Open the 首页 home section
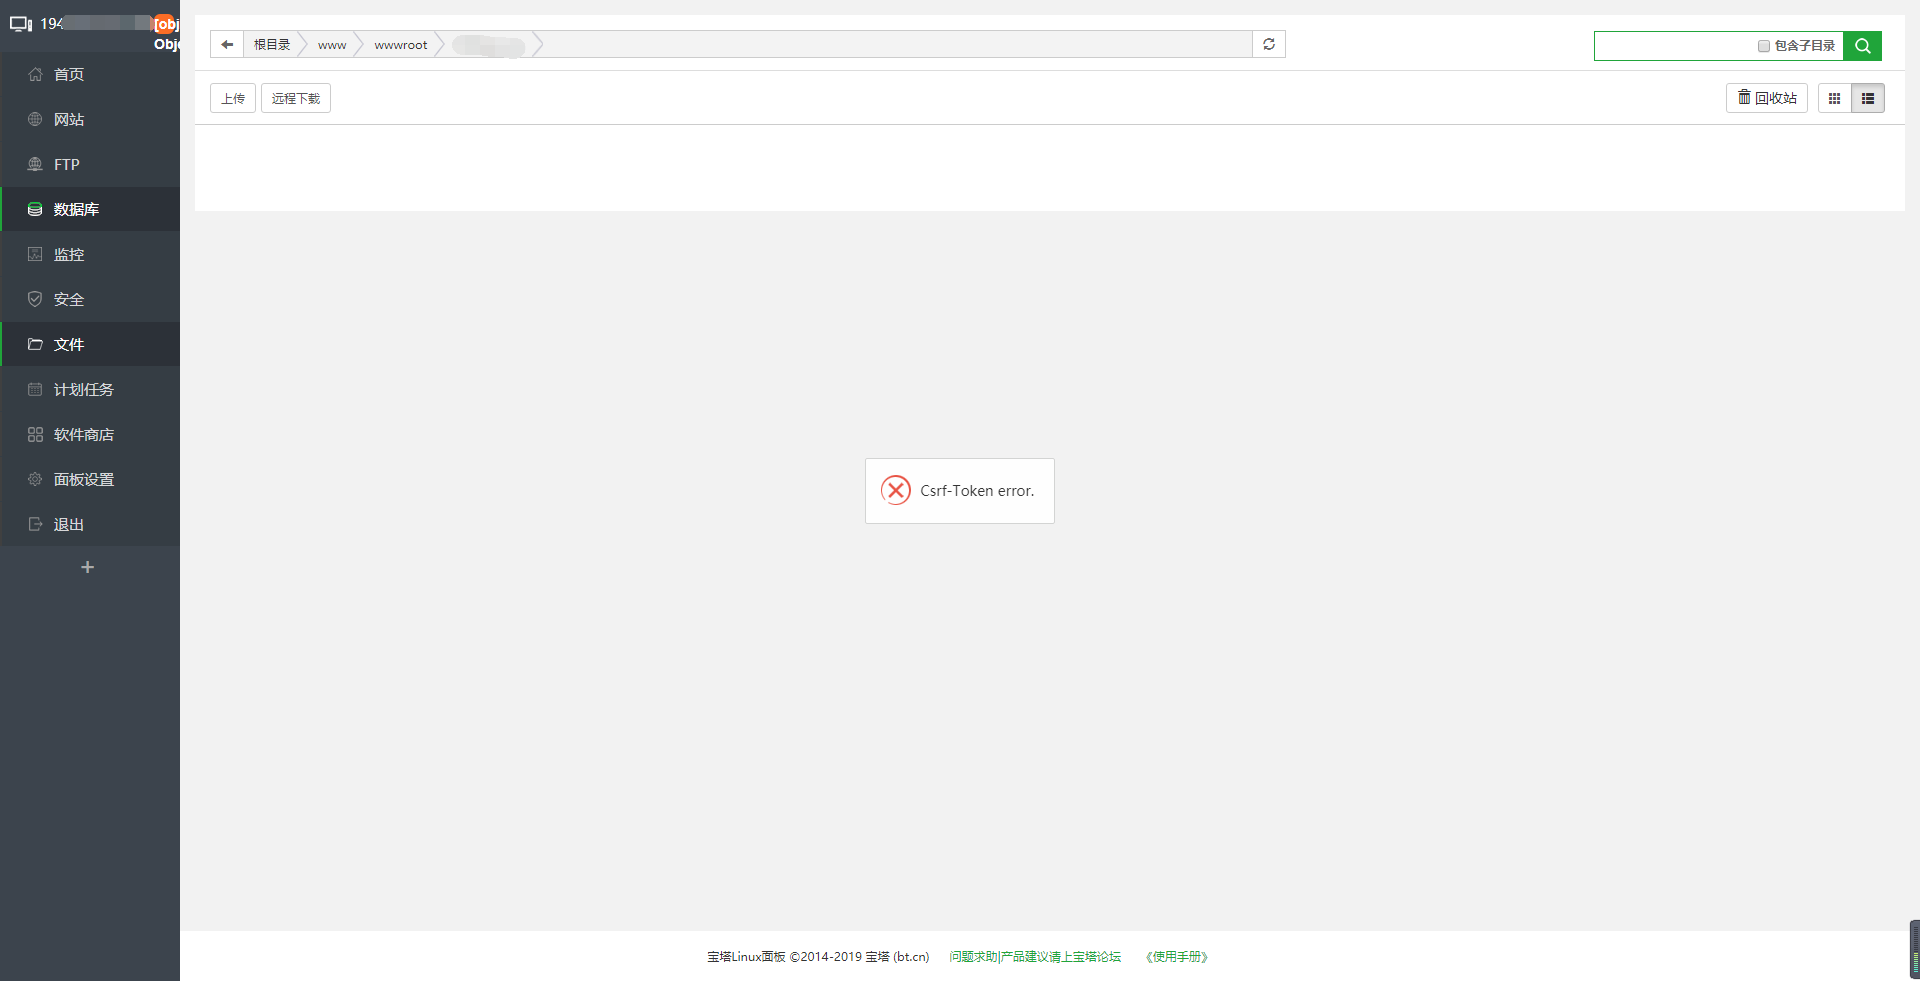The height and width of the screenshot is (981, 1920). pos(68,74)
